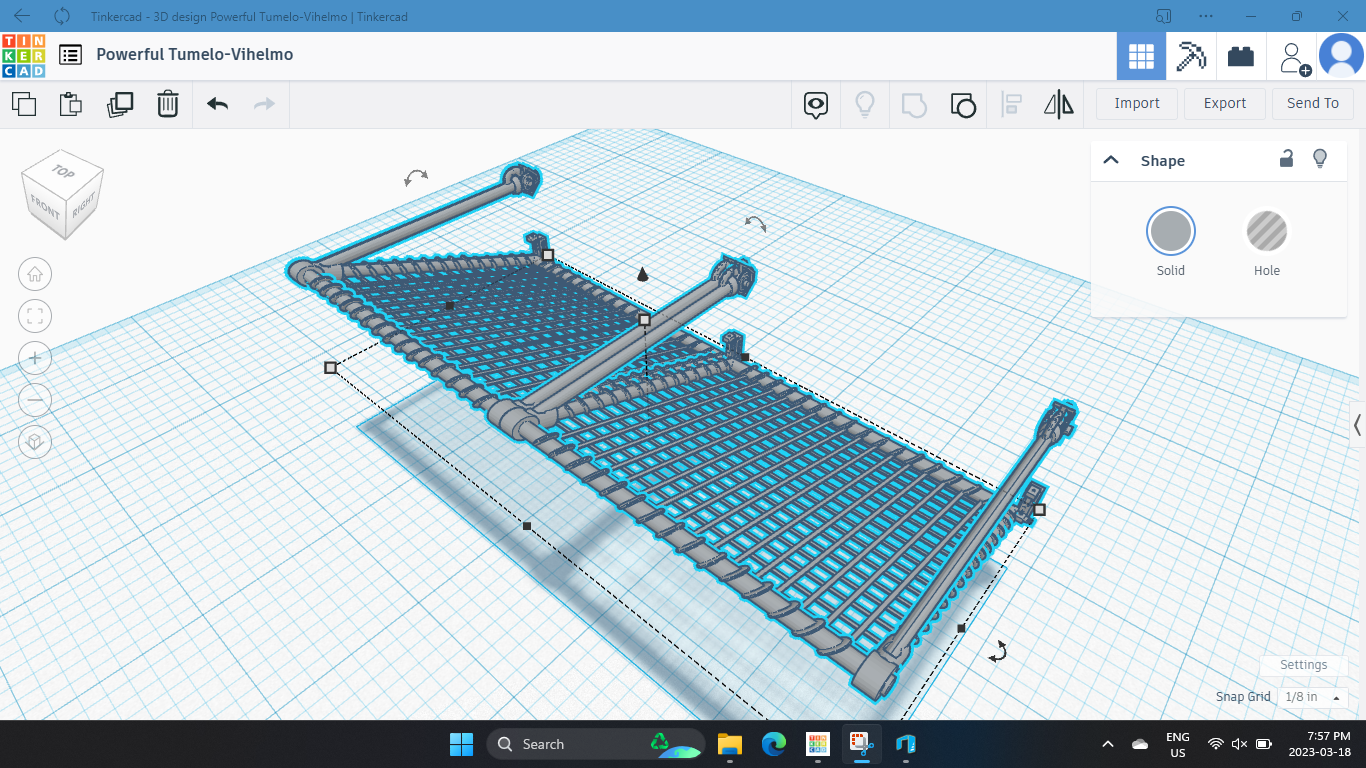
Task: Go back with the browser back arrow
Action: (x=22, y=16)
